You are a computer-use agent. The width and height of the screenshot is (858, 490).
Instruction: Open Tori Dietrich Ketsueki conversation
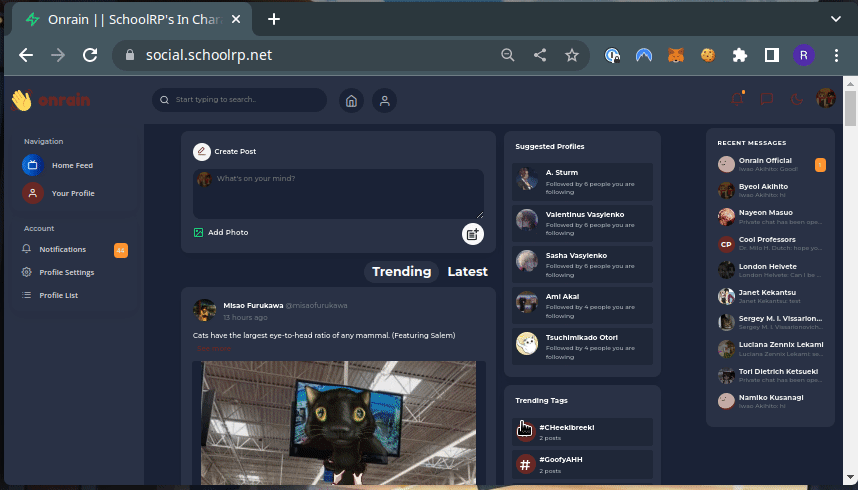click(770, 375)
